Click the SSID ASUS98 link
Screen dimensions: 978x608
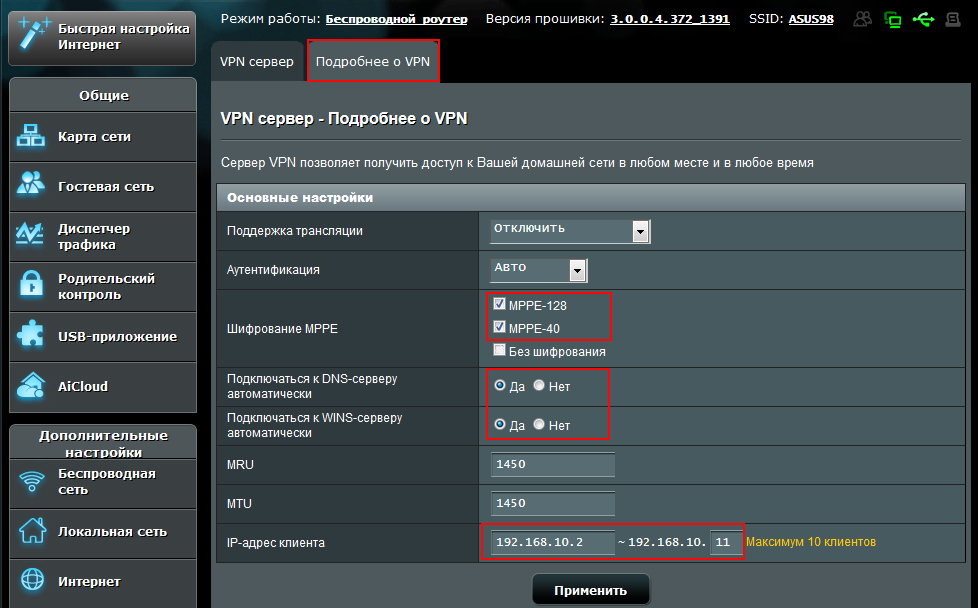(x=811, y=19)
